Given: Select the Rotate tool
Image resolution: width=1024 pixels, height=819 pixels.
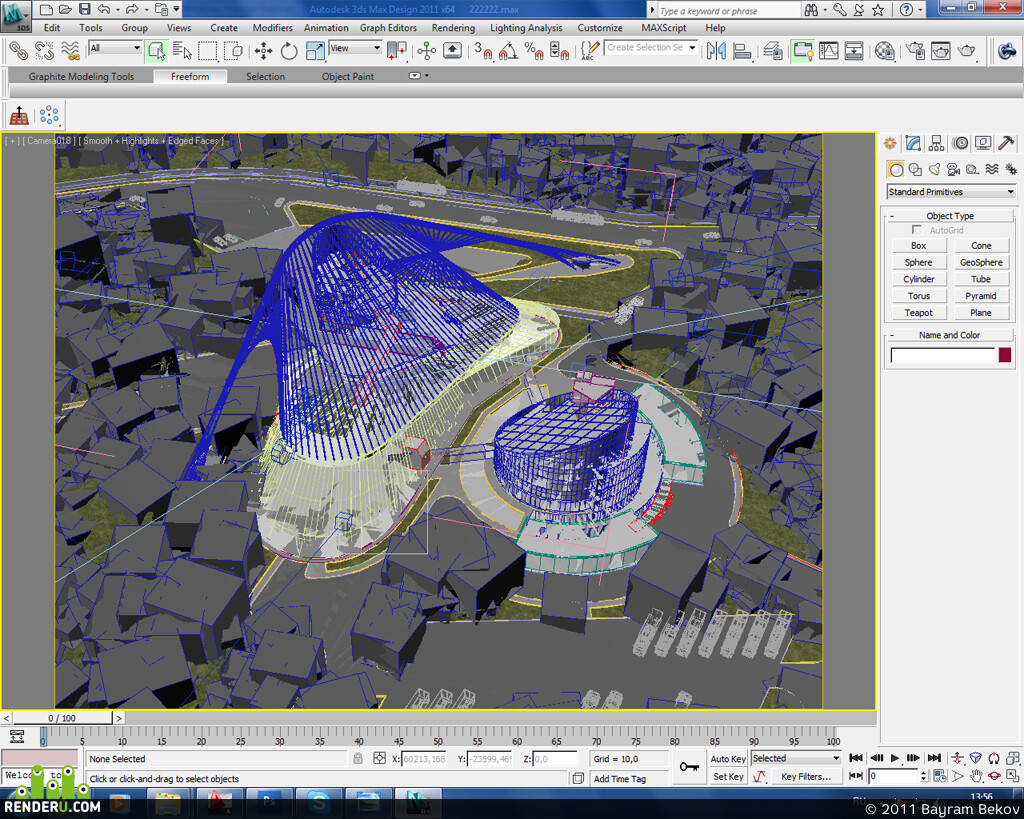Looking at the screenshot, I should pyautogui.click(x=289, y=51).
